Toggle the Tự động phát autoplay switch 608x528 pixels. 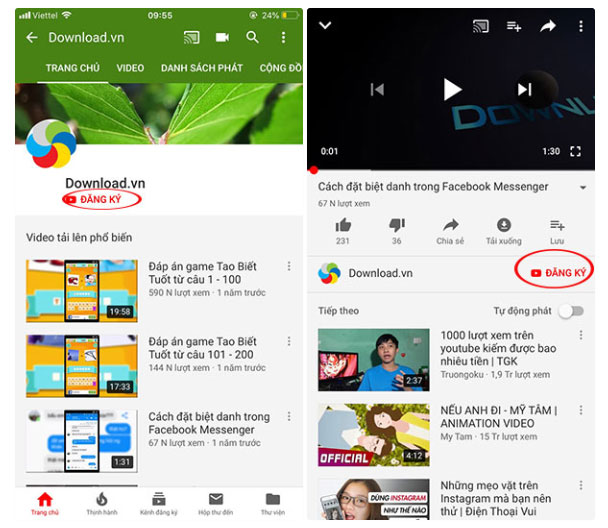pyautogui.click(x=572, y=311)
